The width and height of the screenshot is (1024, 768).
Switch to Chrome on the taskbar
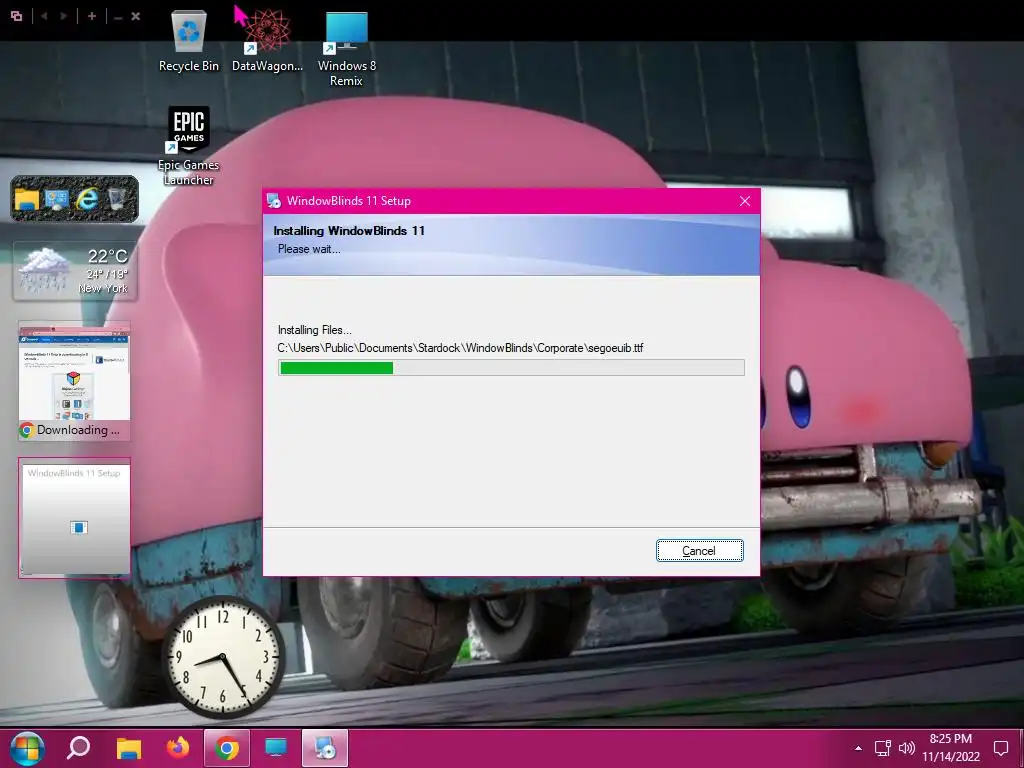tap(227, 748)
